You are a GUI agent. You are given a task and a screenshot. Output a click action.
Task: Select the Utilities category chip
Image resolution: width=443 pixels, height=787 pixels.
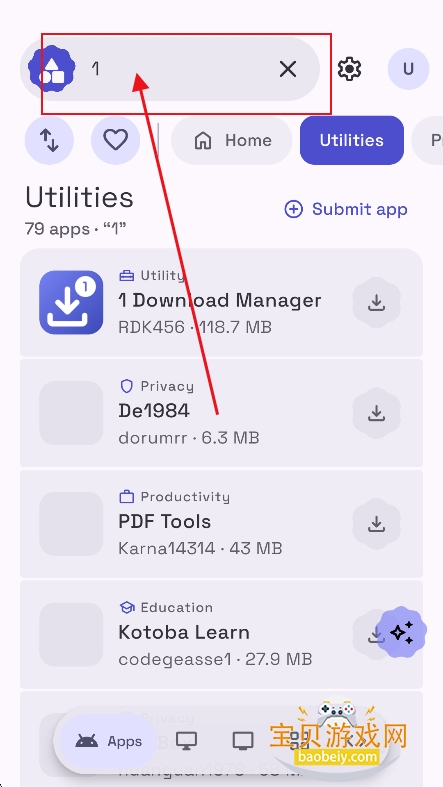pyautogui.click(x=352, y=141)
